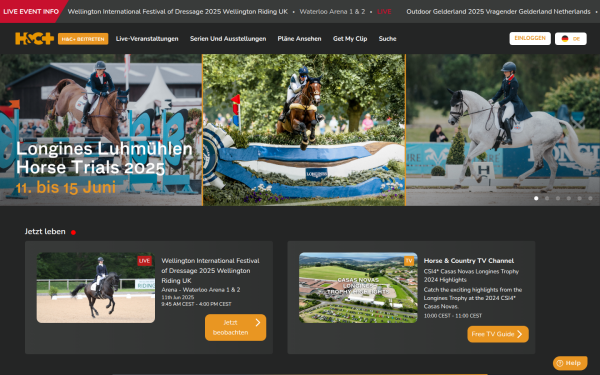Open Serien Und Ausstellungen menu

click(x=228, y=39)
